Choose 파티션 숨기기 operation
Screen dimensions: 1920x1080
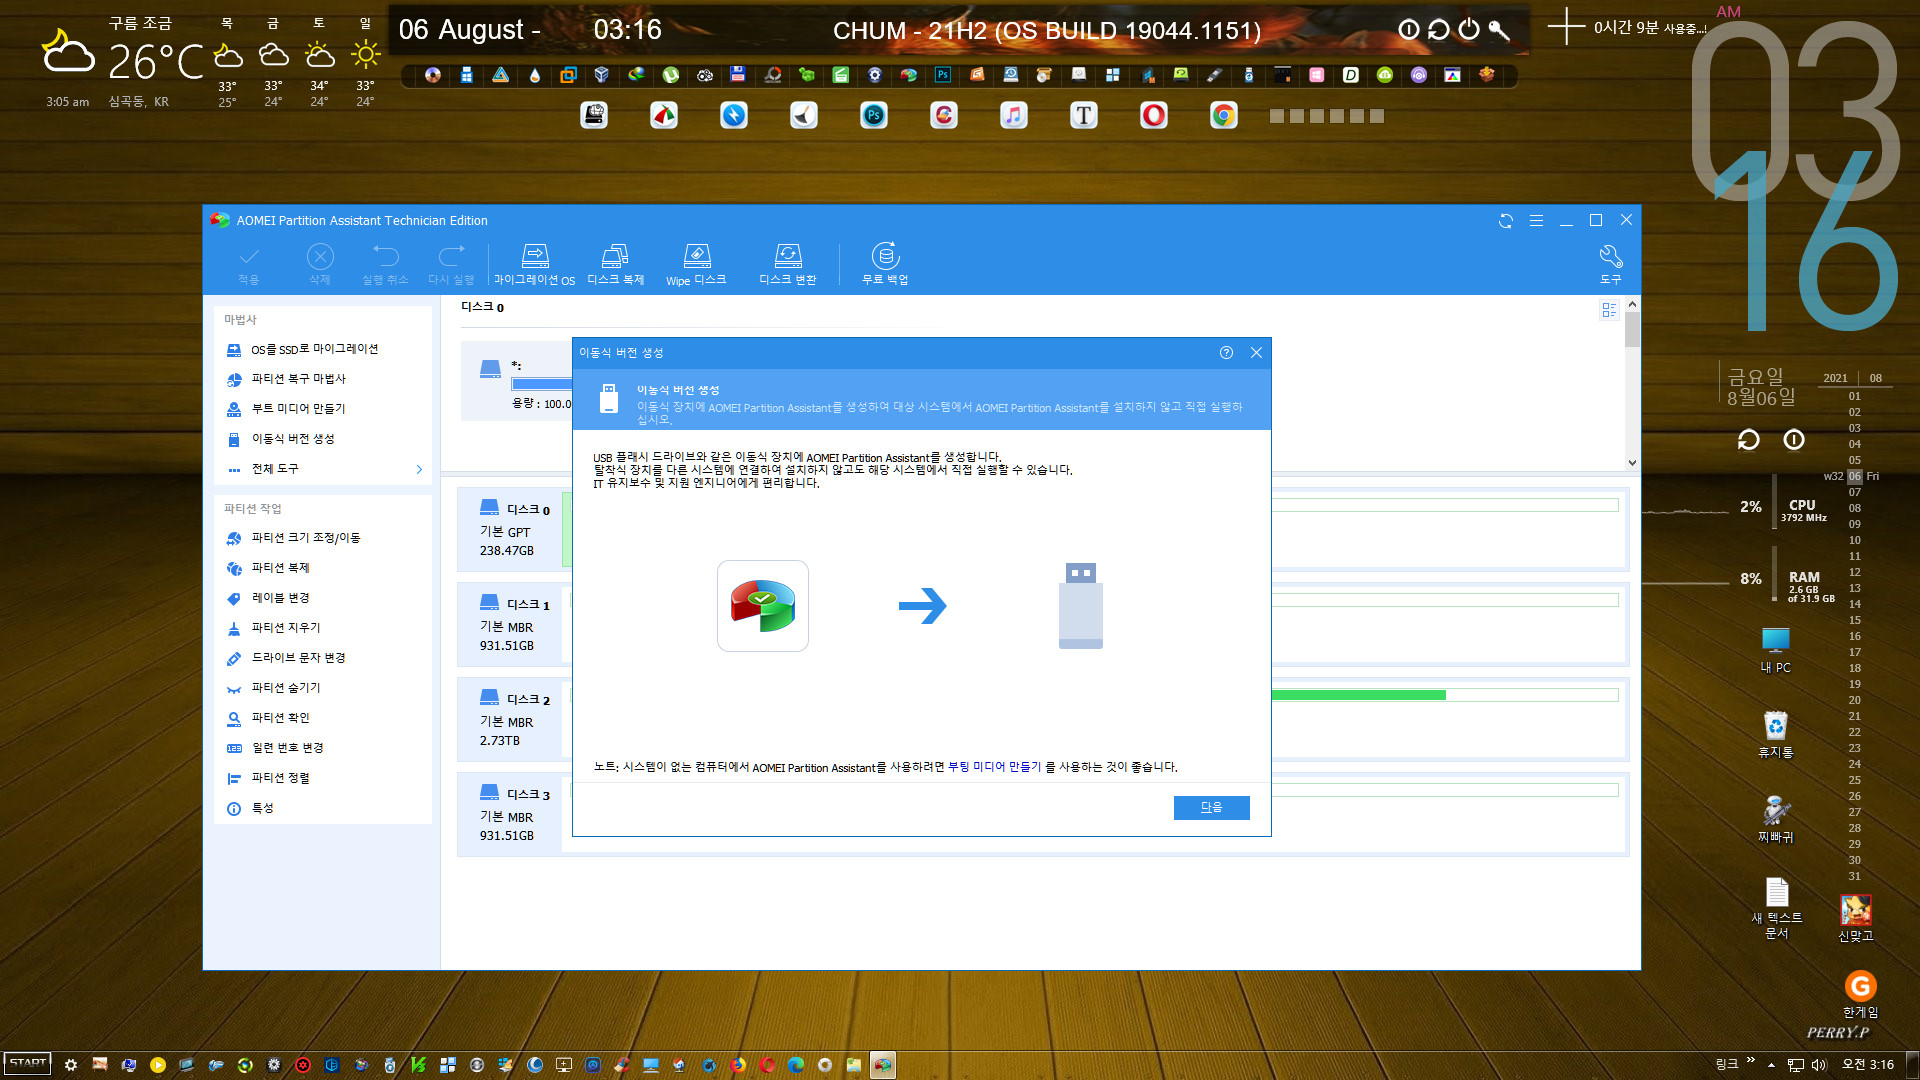286,688
